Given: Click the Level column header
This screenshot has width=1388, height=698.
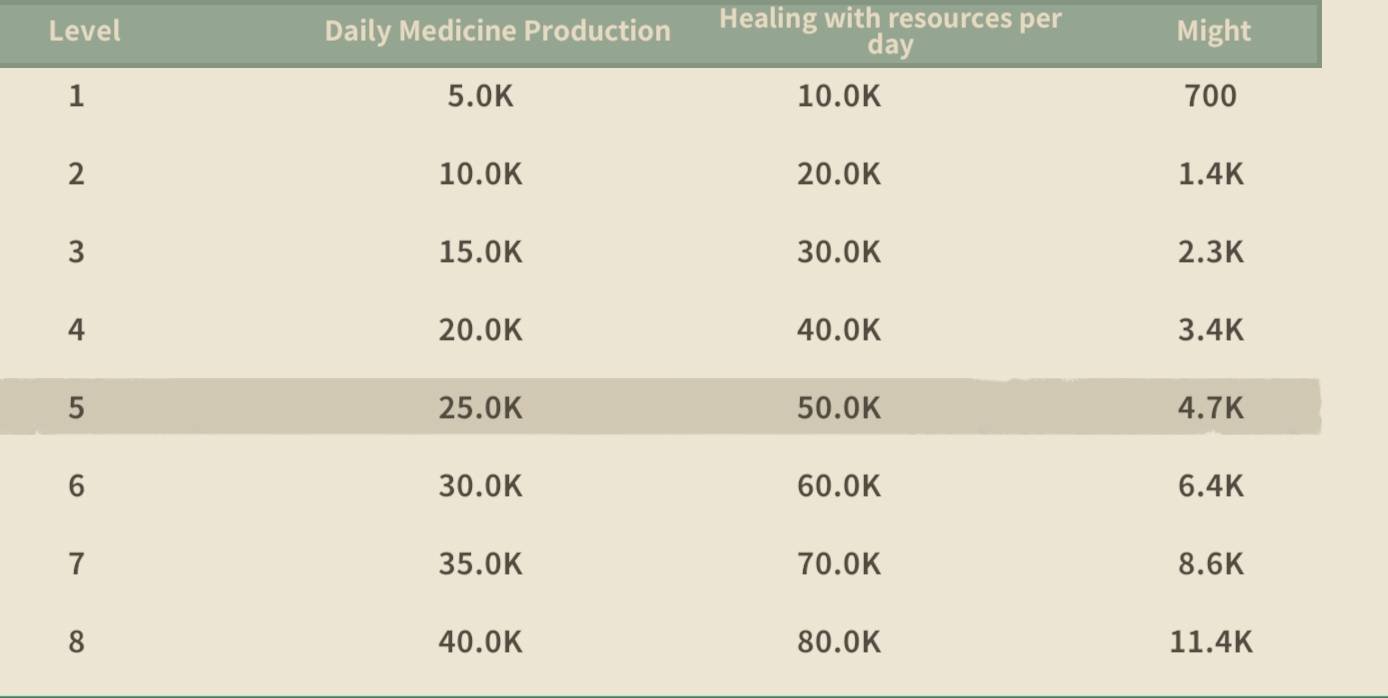Looking at the screenshot, I should click(84, 31).
